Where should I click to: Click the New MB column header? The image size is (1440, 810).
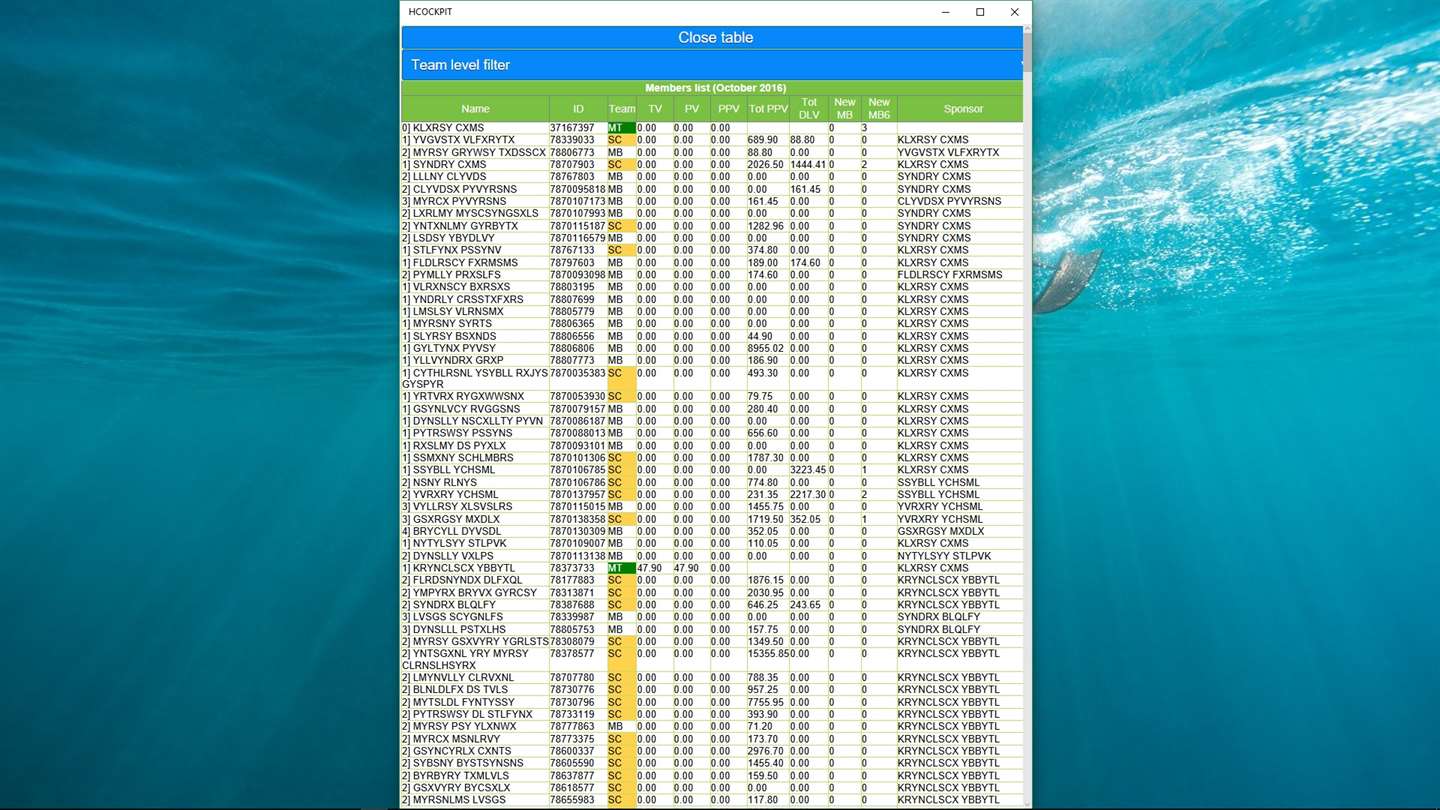click(845, 109)
